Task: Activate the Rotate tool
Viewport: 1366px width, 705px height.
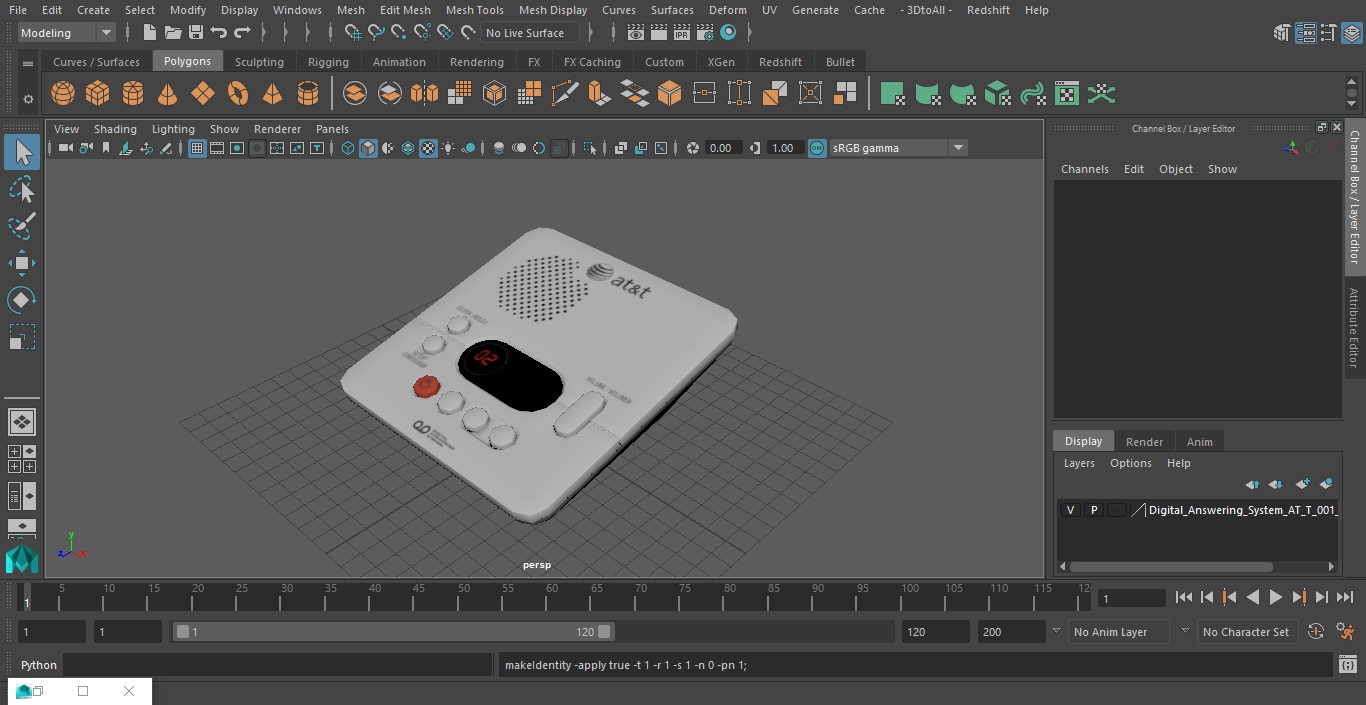Action: pos(21,300)
